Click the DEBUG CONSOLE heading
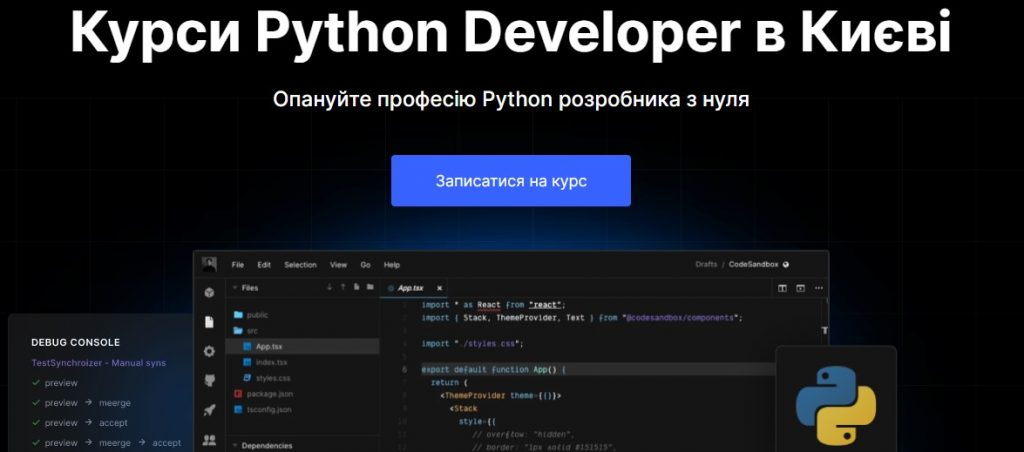Viewport: 1024px width, 452px height. tap(76, 342)
